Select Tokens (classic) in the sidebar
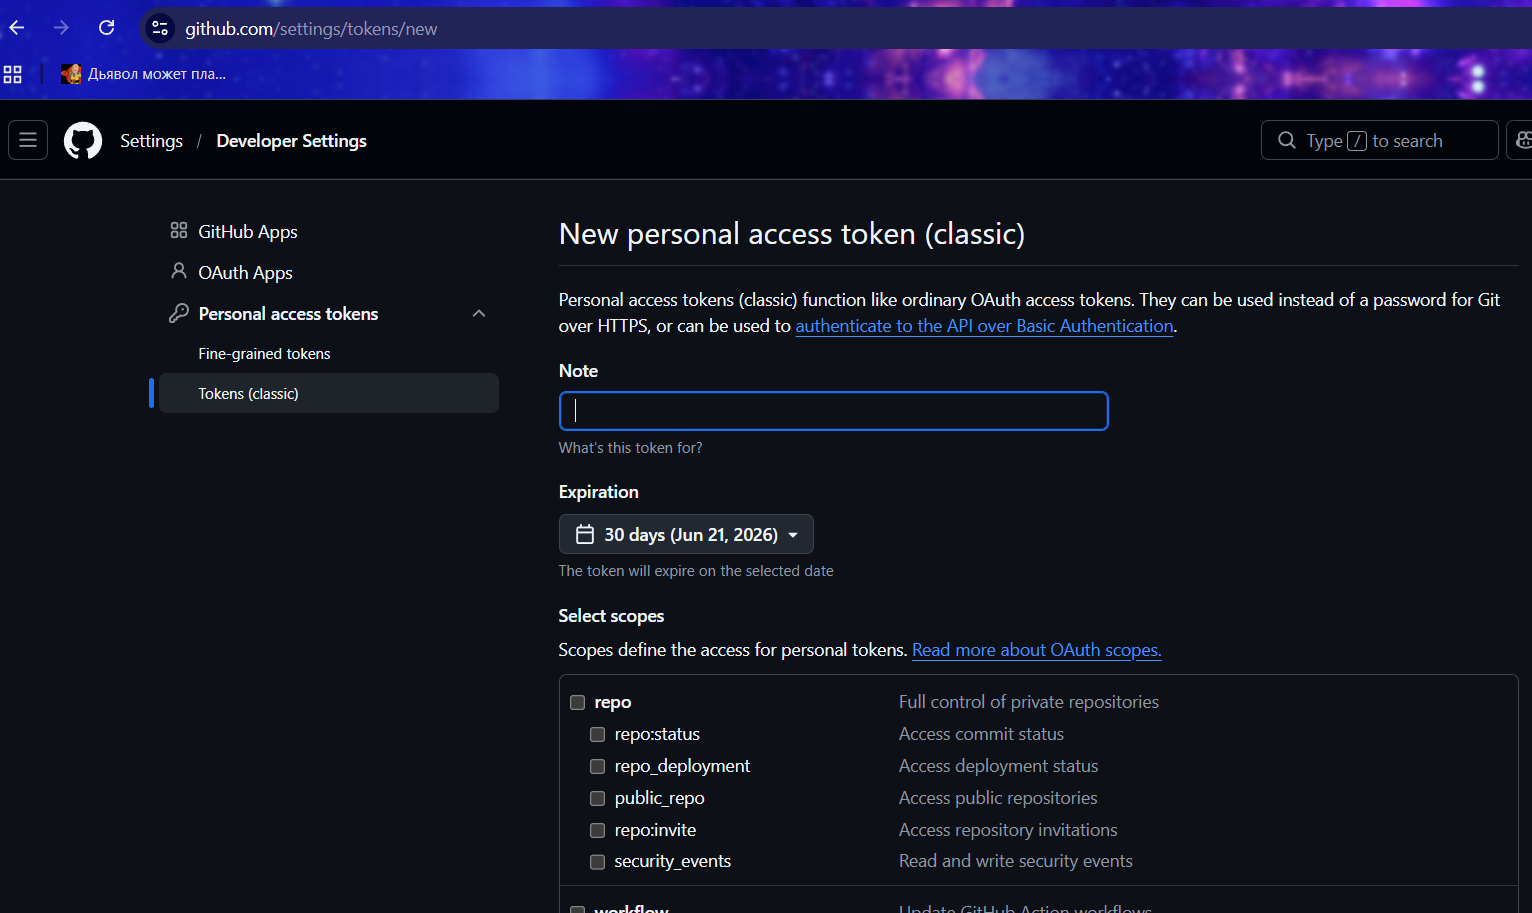Image resolution: width=1532 pixels, height=913 pixels. [x=329, y=393]
